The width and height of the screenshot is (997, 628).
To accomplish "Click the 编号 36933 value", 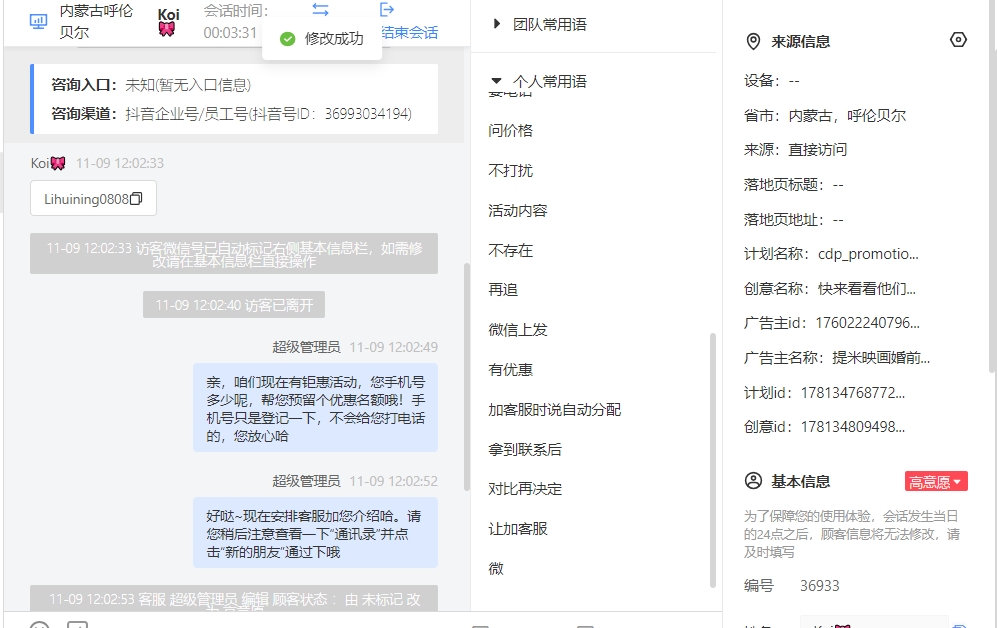I will coord(820,585).
